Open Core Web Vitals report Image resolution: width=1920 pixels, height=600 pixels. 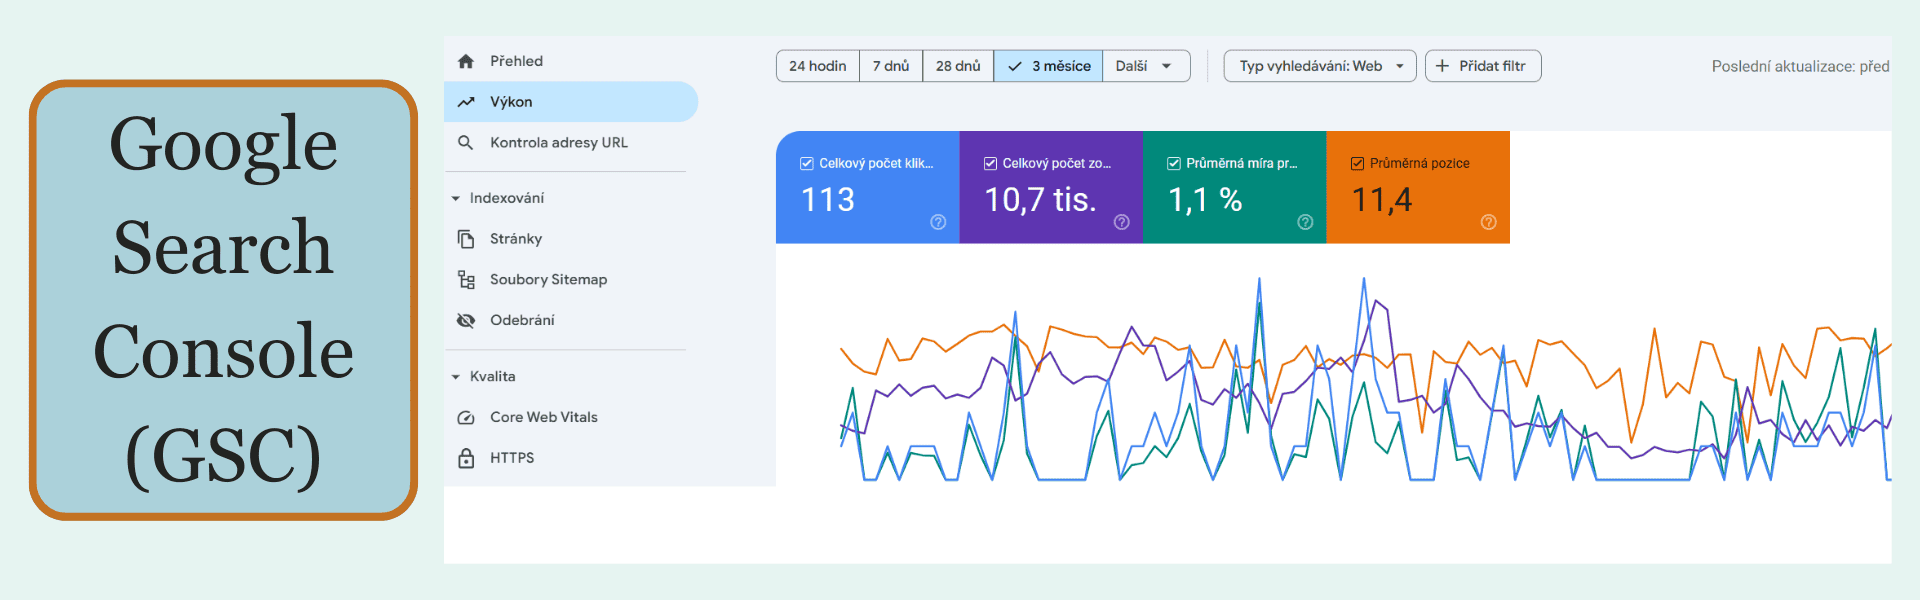(571, 417)
